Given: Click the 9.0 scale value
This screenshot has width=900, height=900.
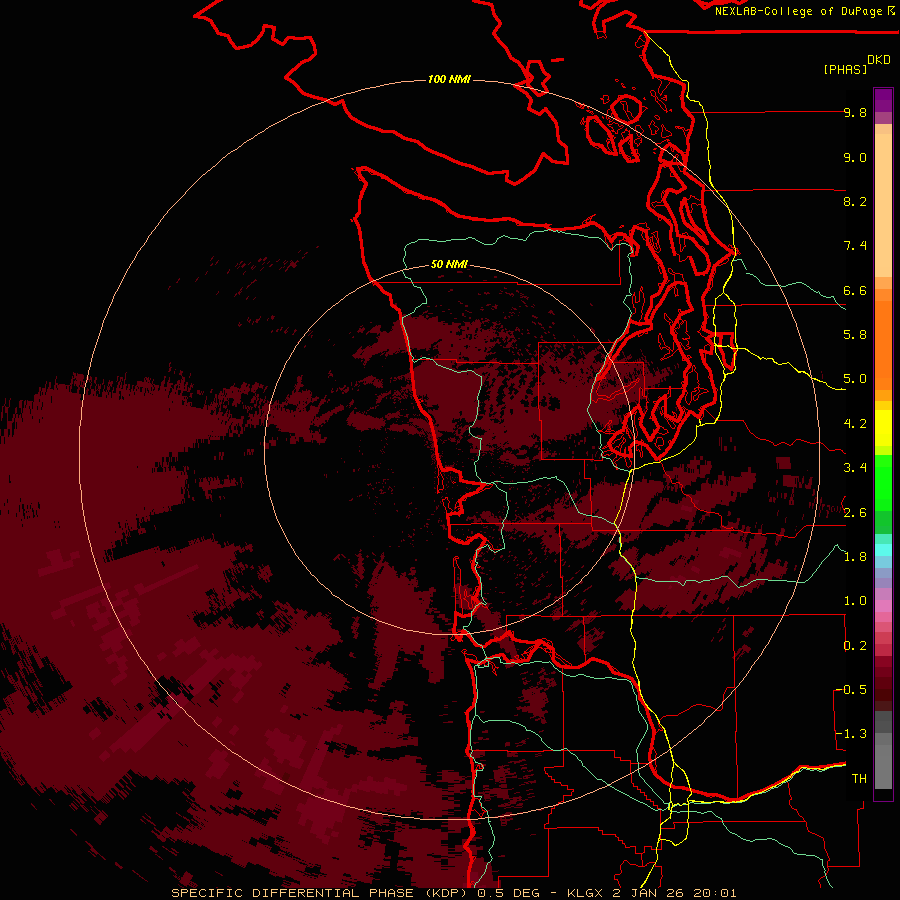Looking at the screenshot, I should [x=855, y=157].
